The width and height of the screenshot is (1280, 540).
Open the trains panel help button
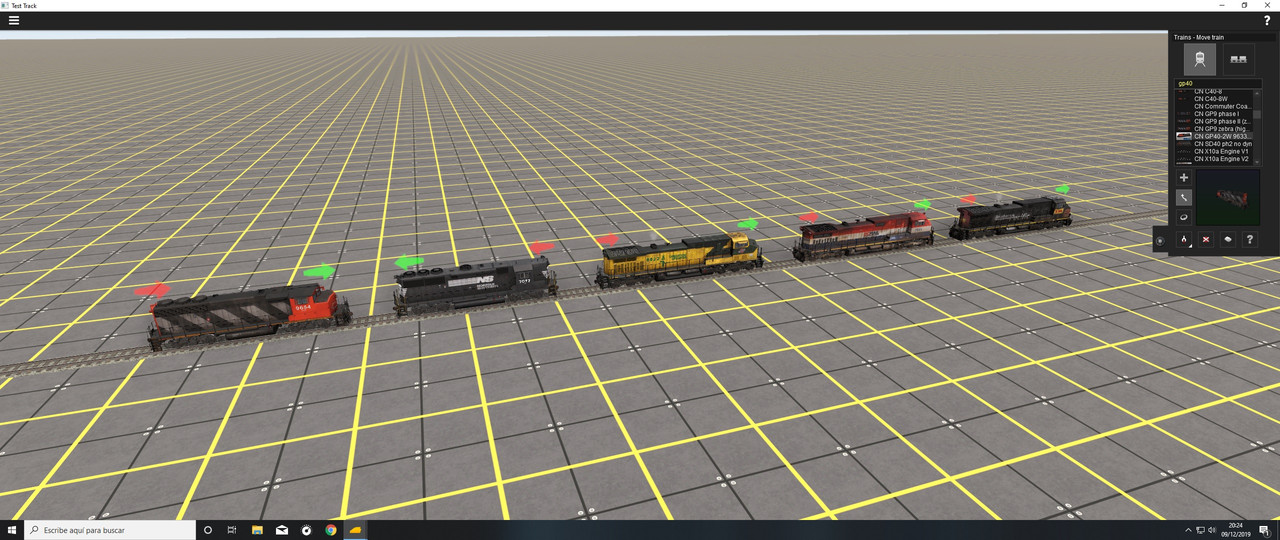click(1250, 240)
